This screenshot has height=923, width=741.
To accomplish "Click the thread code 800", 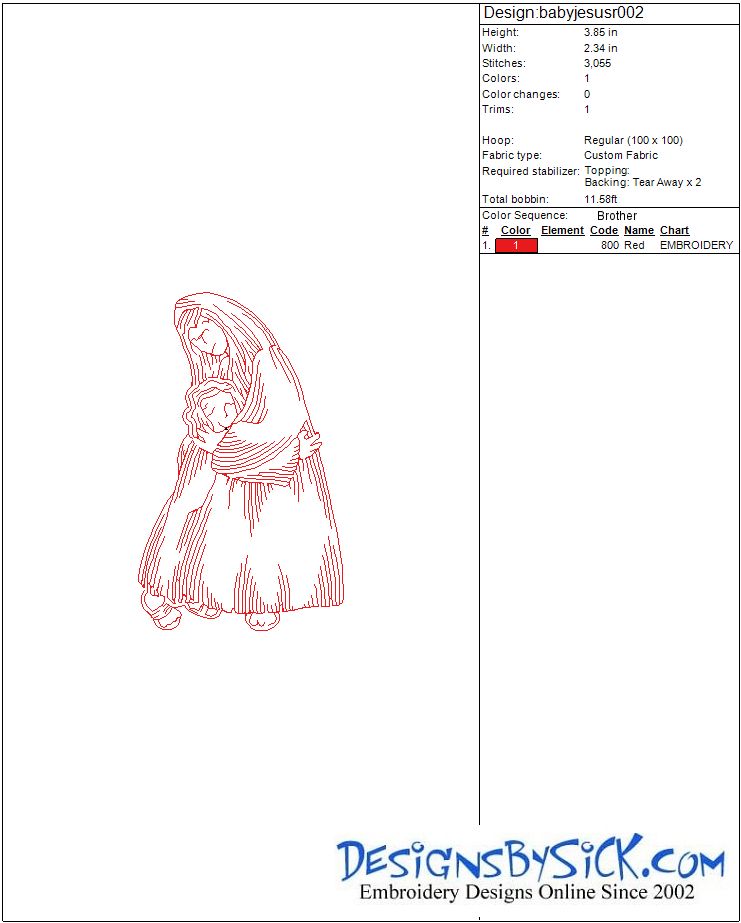I will tap(610, 245).
